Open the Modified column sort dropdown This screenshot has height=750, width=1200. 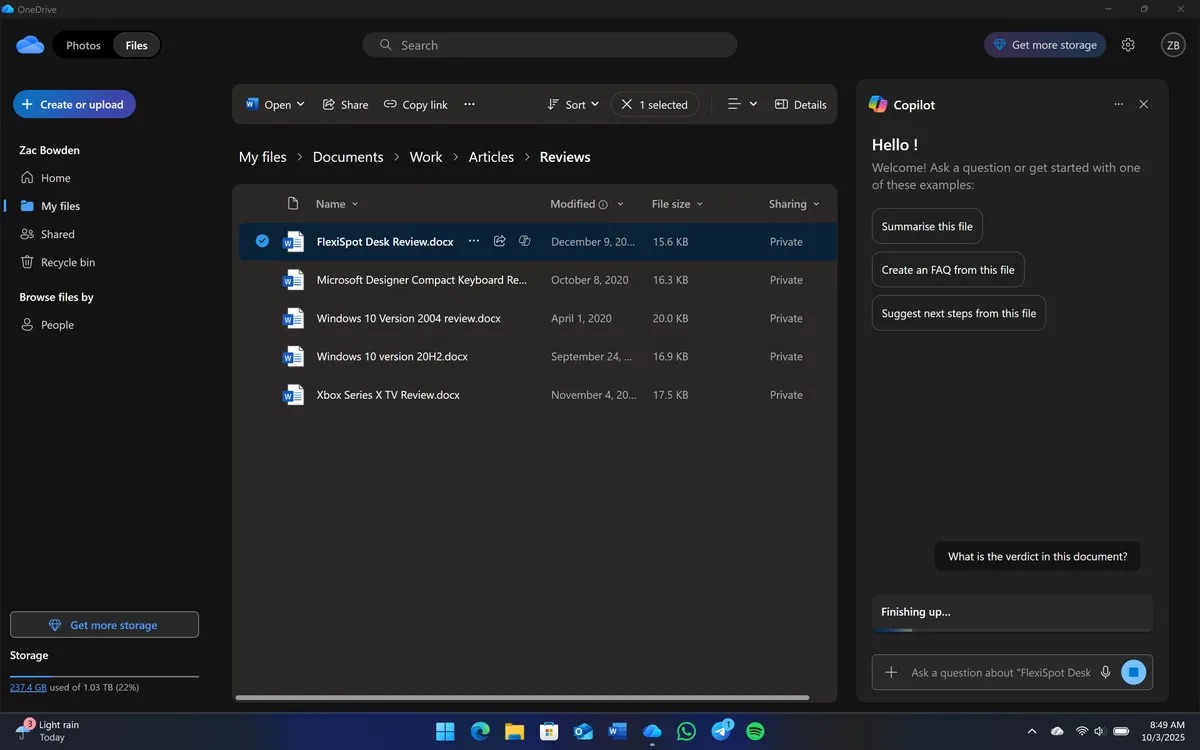621,204
